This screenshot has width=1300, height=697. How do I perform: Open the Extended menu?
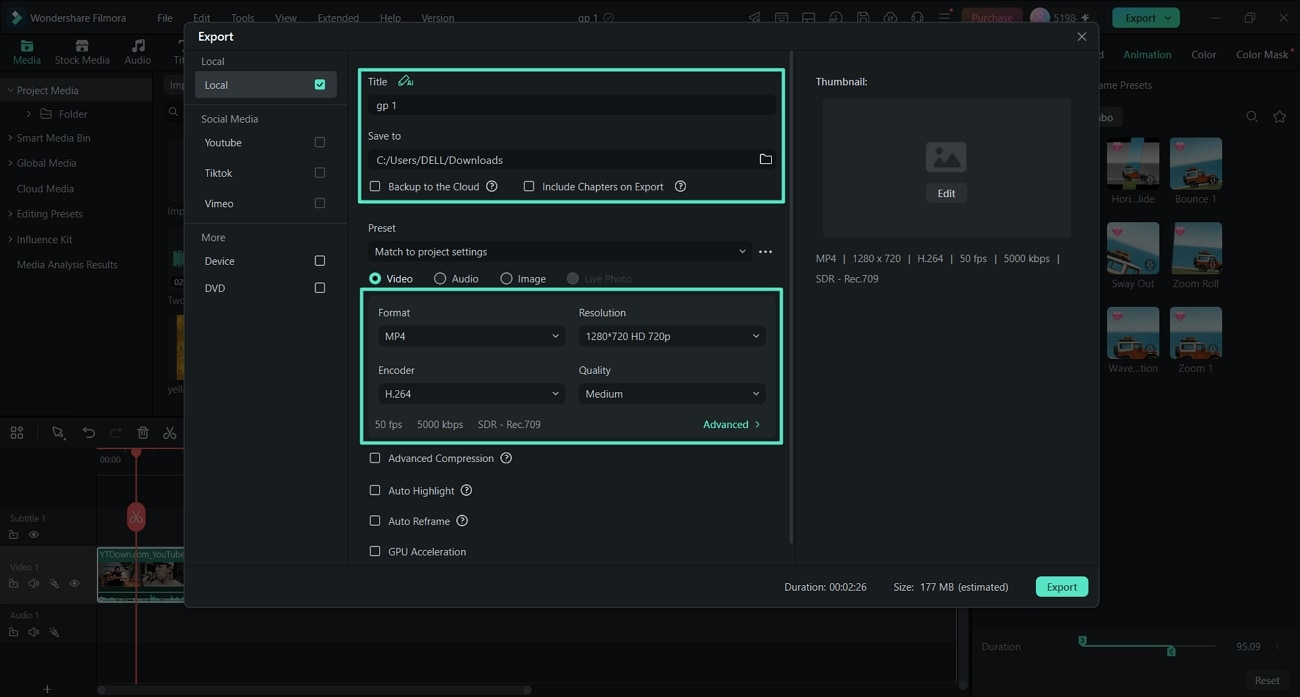point(338,18)
